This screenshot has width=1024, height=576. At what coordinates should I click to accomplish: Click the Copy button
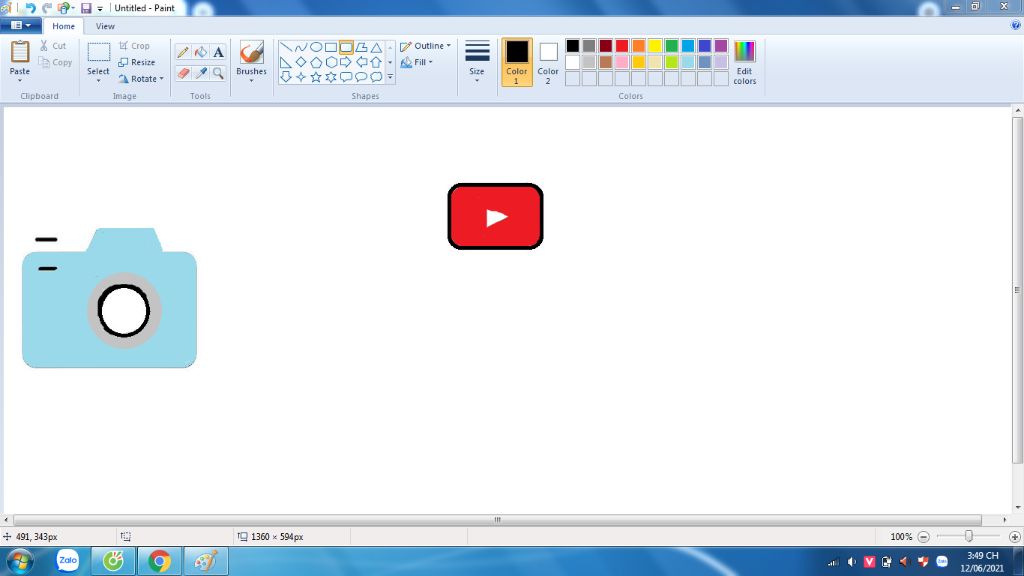[x=55, y=62]
